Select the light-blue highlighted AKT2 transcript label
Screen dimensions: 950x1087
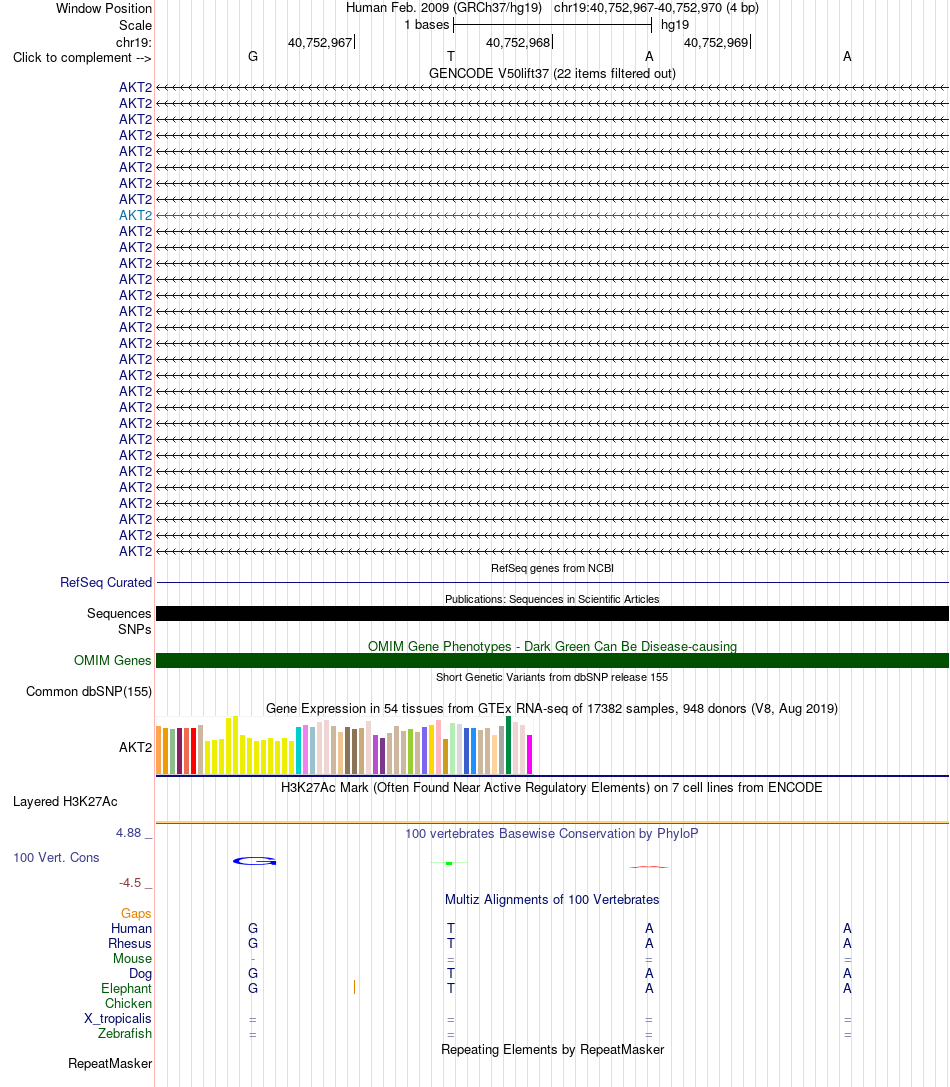click(135, 216)
